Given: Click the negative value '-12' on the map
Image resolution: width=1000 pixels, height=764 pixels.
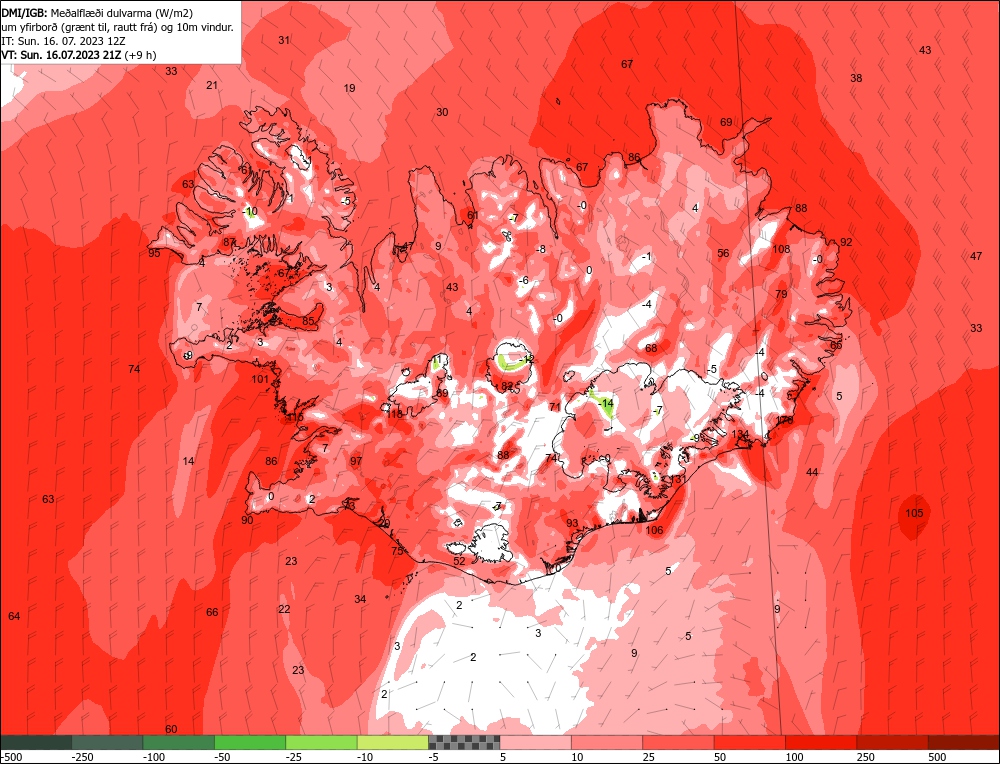Looking at the screenshot, I should point(526,360).
